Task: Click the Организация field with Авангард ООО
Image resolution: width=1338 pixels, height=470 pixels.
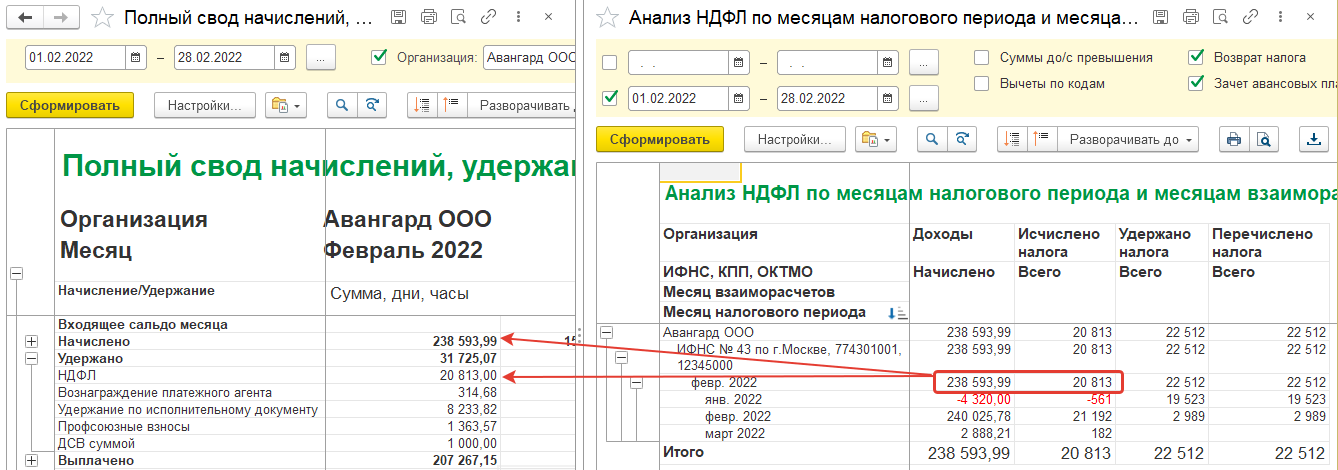Action: [529, 57]
